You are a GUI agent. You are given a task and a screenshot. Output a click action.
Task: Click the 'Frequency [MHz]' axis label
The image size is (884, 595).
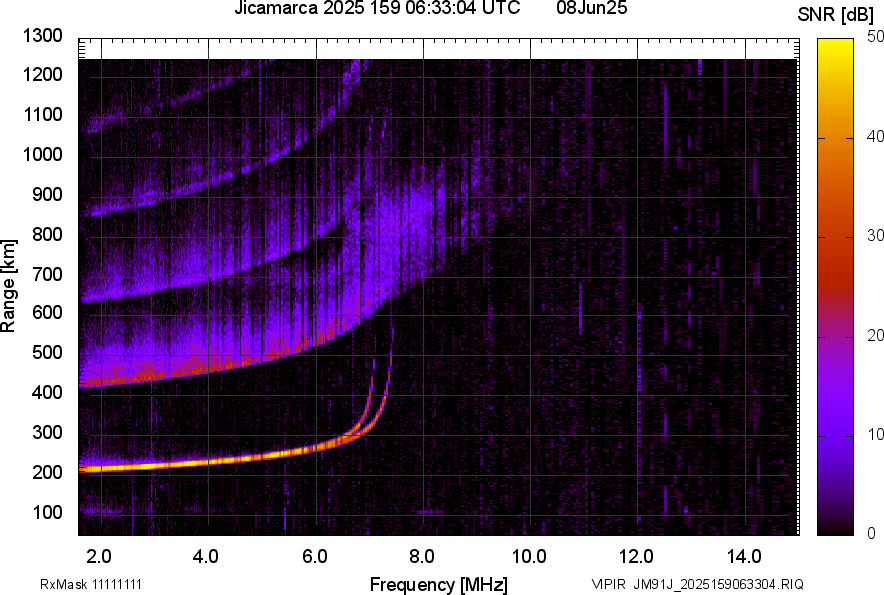[x=439, y=584]
